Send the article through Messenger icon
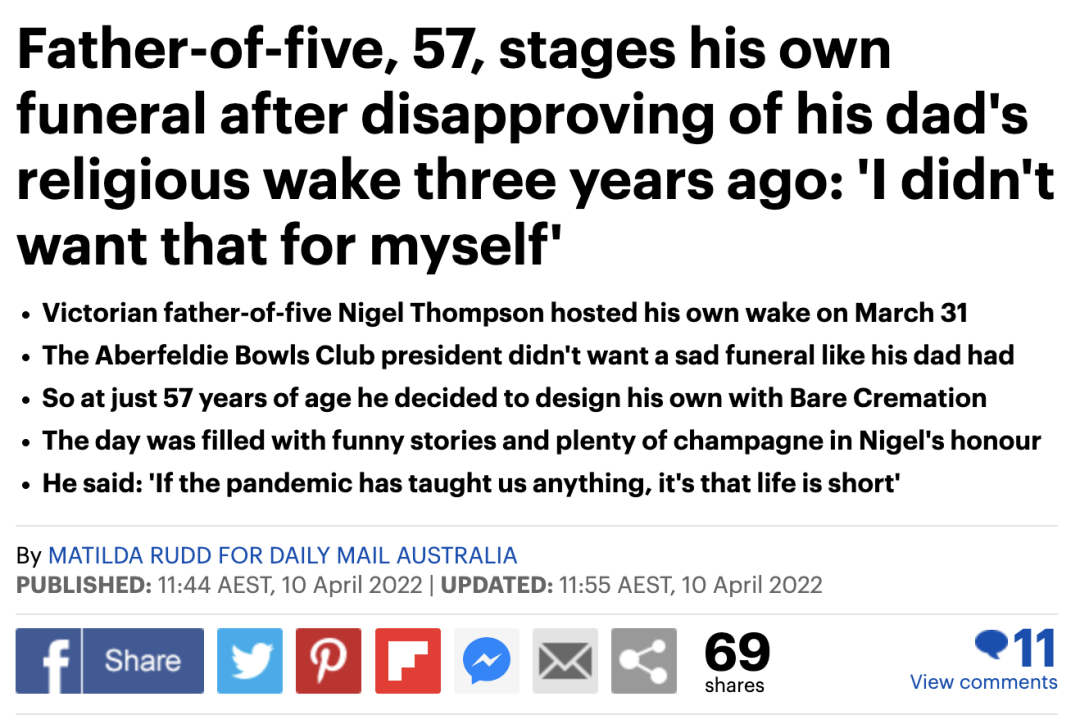 point(487,660)
